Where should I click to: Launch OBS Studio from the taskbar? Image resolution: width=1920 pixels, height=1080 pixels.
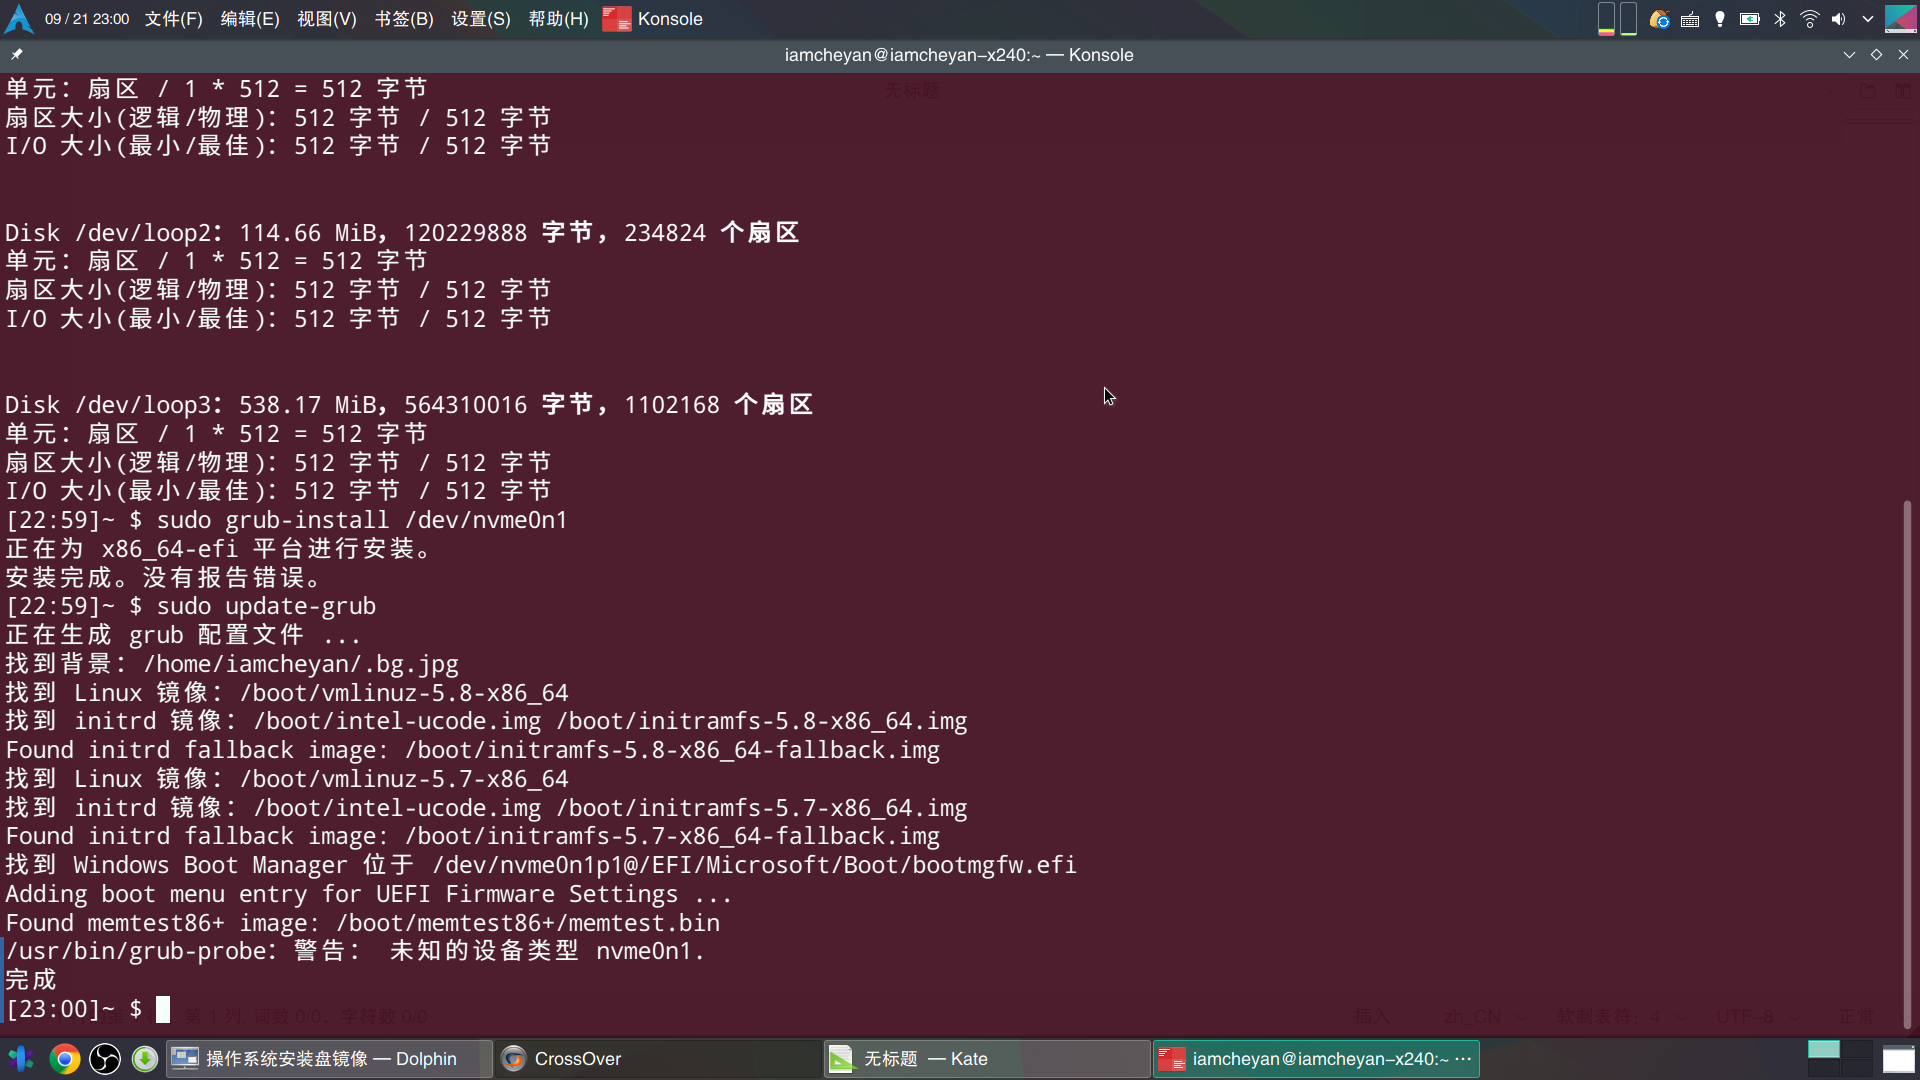pos(104,1058)
